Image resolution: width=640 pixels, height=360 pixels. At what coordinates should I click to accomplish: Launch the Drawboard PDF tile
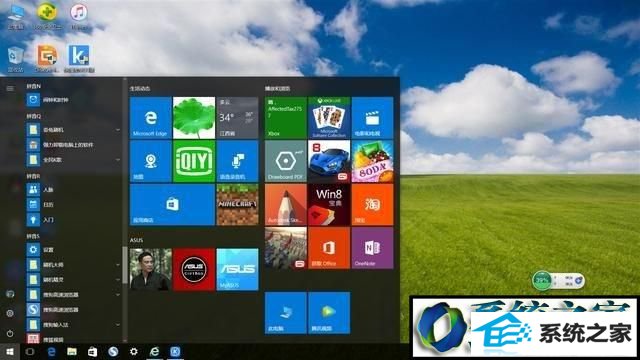286,161
